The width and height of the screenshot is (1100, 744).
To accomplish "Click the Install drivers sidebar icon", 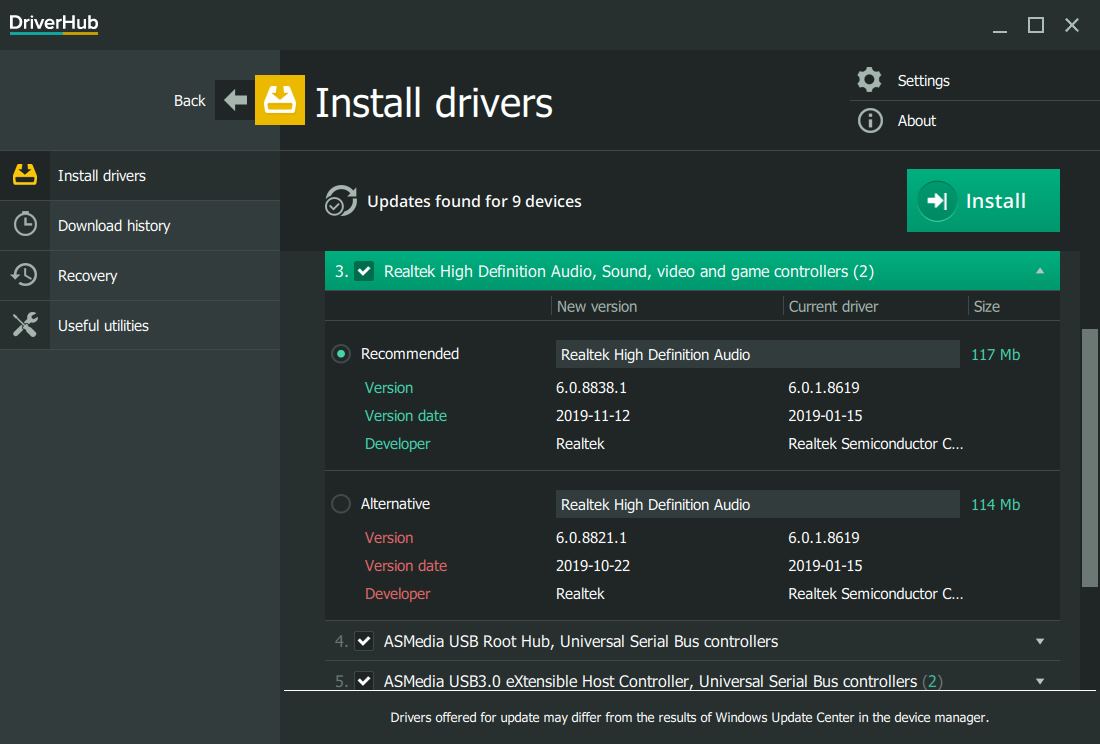I will coord(25,175).
